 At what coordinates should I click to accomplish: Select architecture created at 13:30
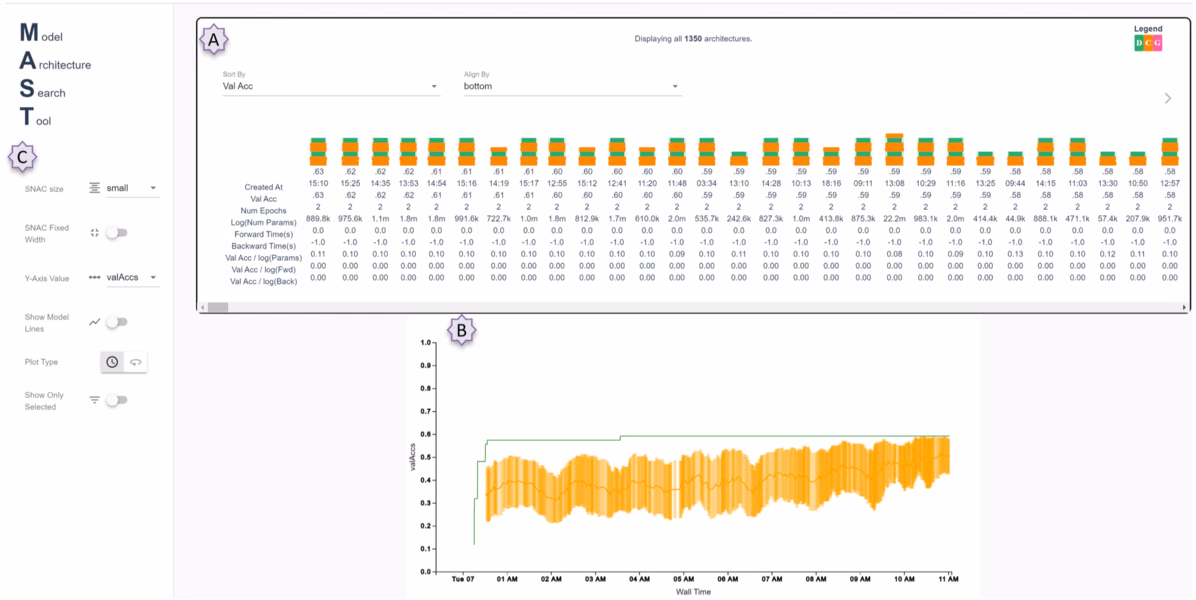[1108, 159]
